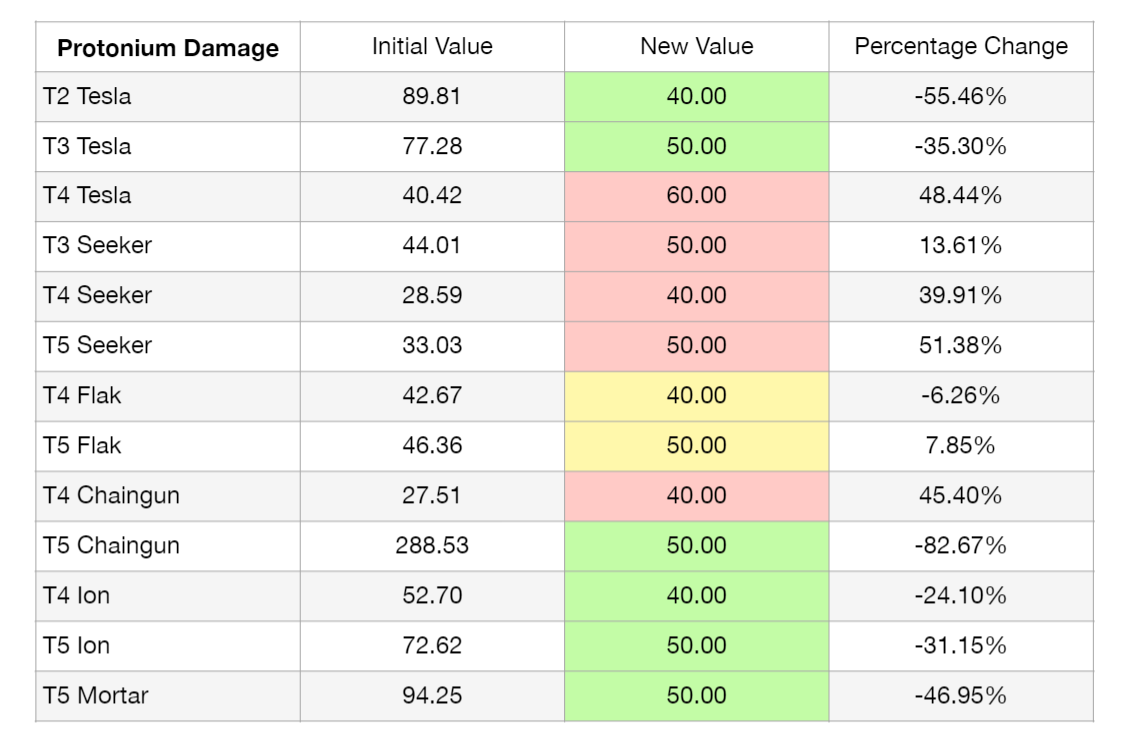Select the yellow T4 Flak new value cell

(696, 396)
